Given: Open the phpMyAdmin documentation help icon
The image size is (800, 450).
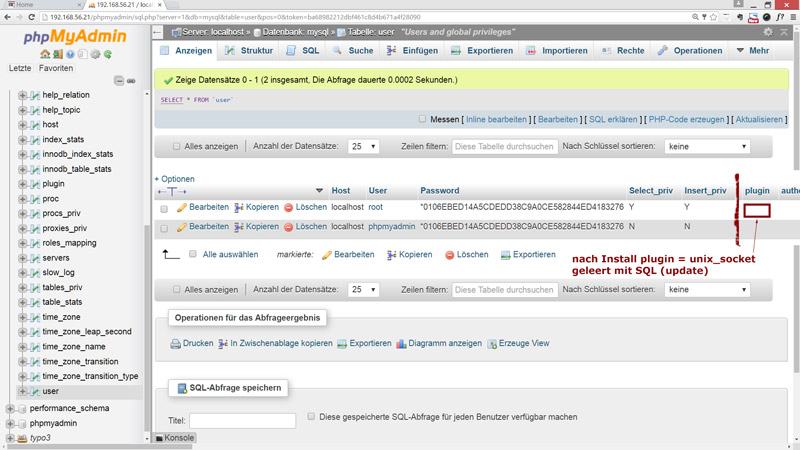Looking at the screenshot, I should pyautogui.click(x=70, y=54).
